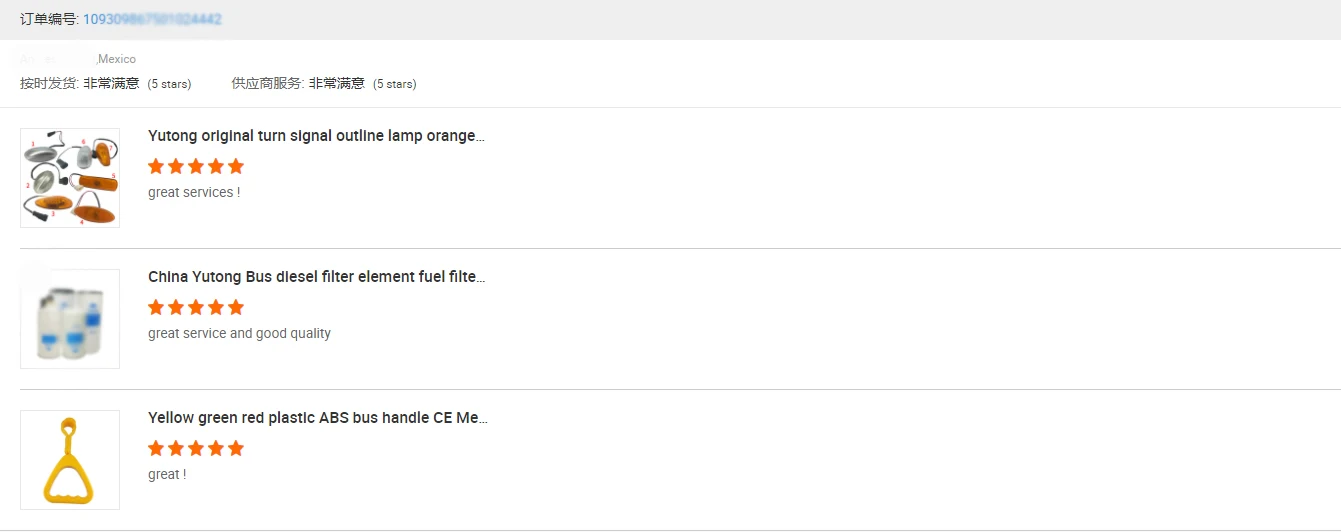Click the "great !" review comment
The width and height of the screenshot is (1341, 532).
click(167, 474)
